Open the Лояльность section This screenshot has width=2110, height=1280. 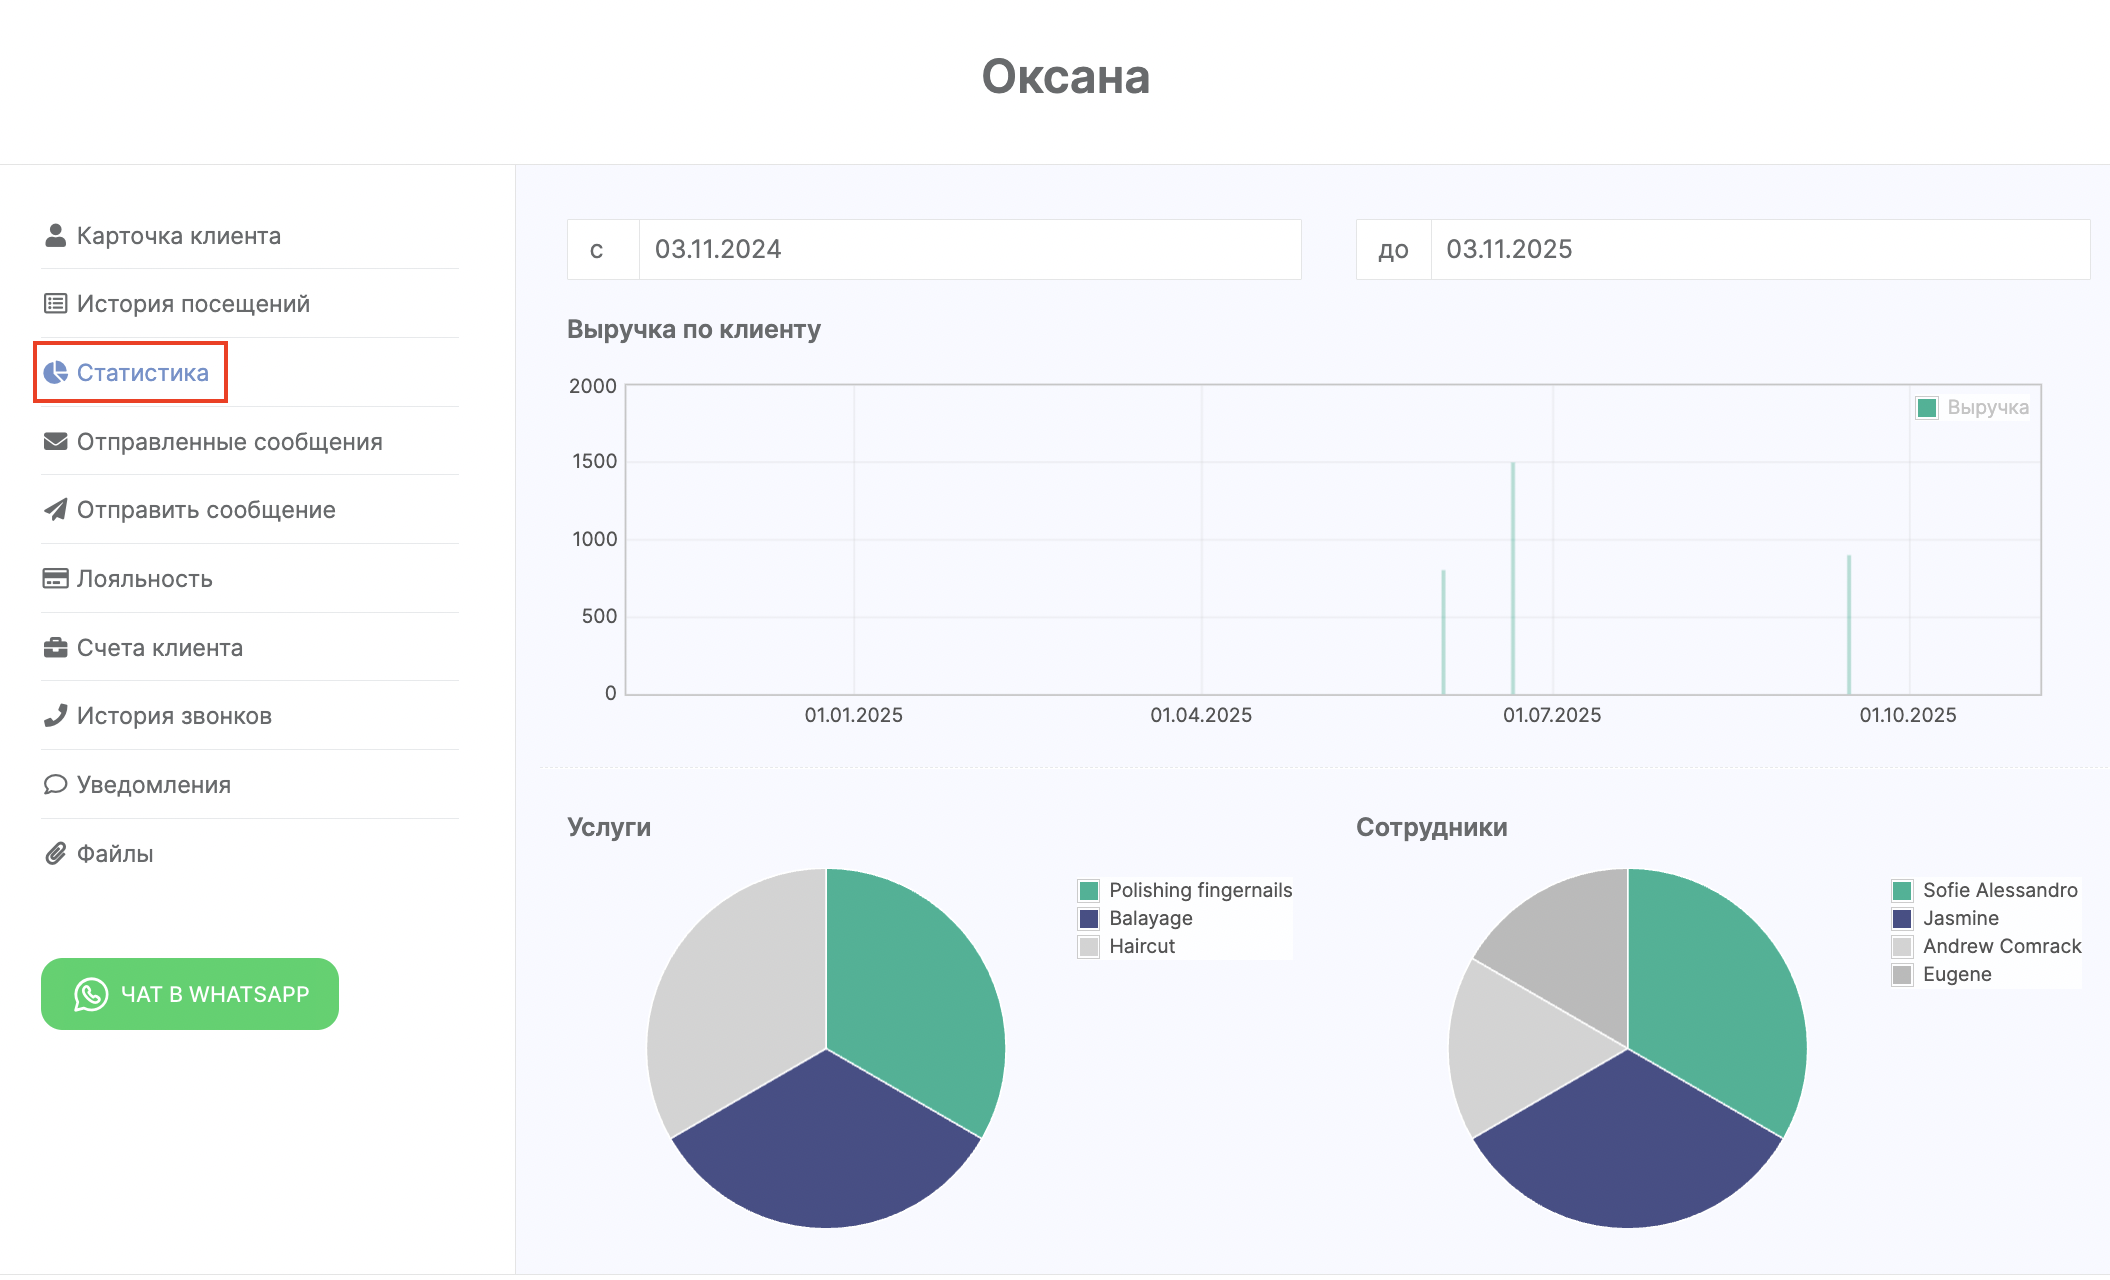144,579
